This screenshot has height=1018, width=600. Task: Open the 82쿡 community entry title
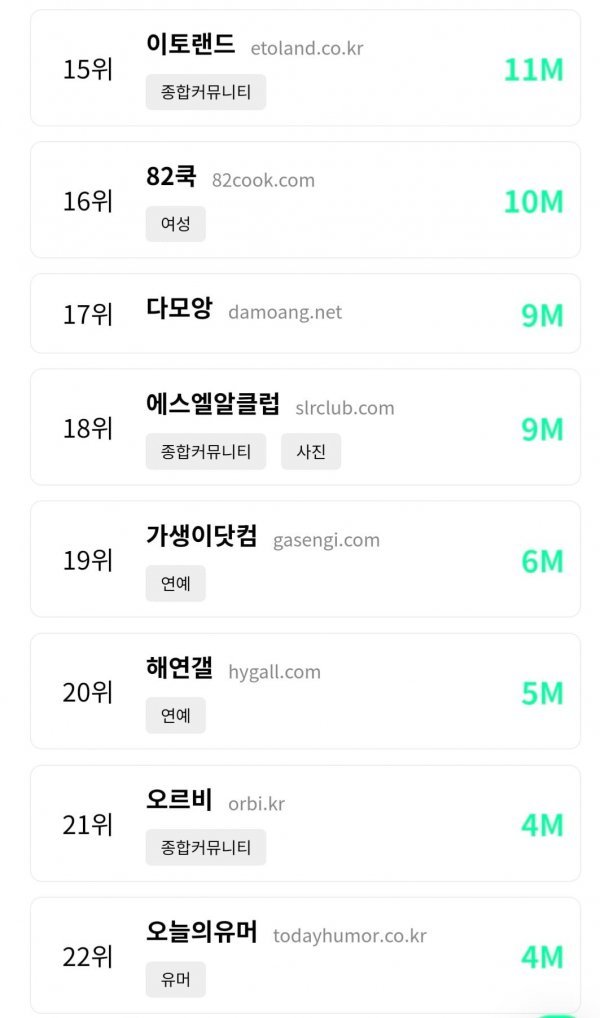coord(171,177)
